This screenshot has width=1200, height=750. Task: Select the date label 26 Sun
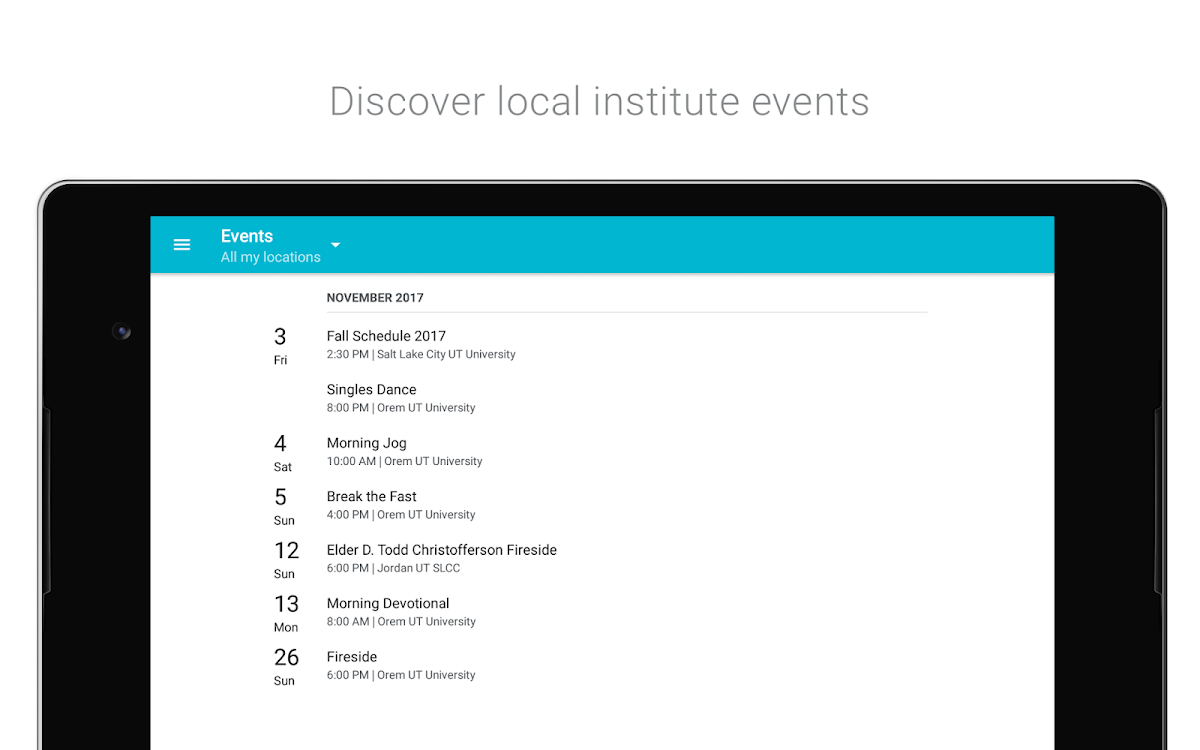coord(286,667)
